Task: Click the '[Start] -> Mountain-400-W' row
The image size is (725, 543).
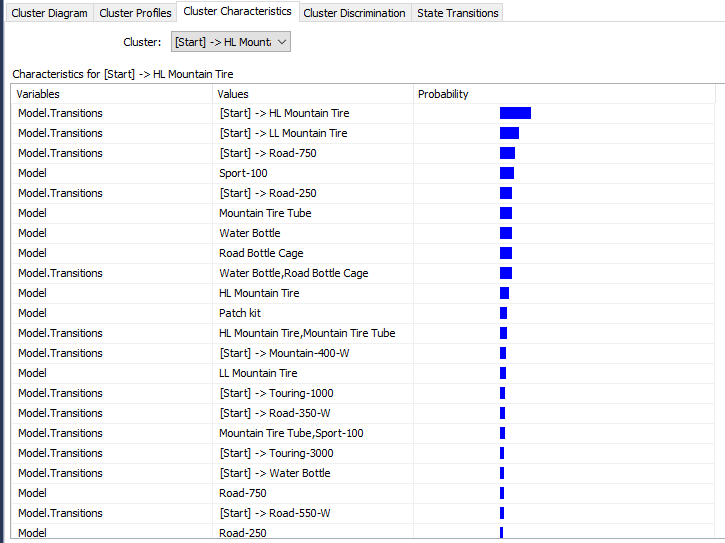Action: [x=283, y=353]
